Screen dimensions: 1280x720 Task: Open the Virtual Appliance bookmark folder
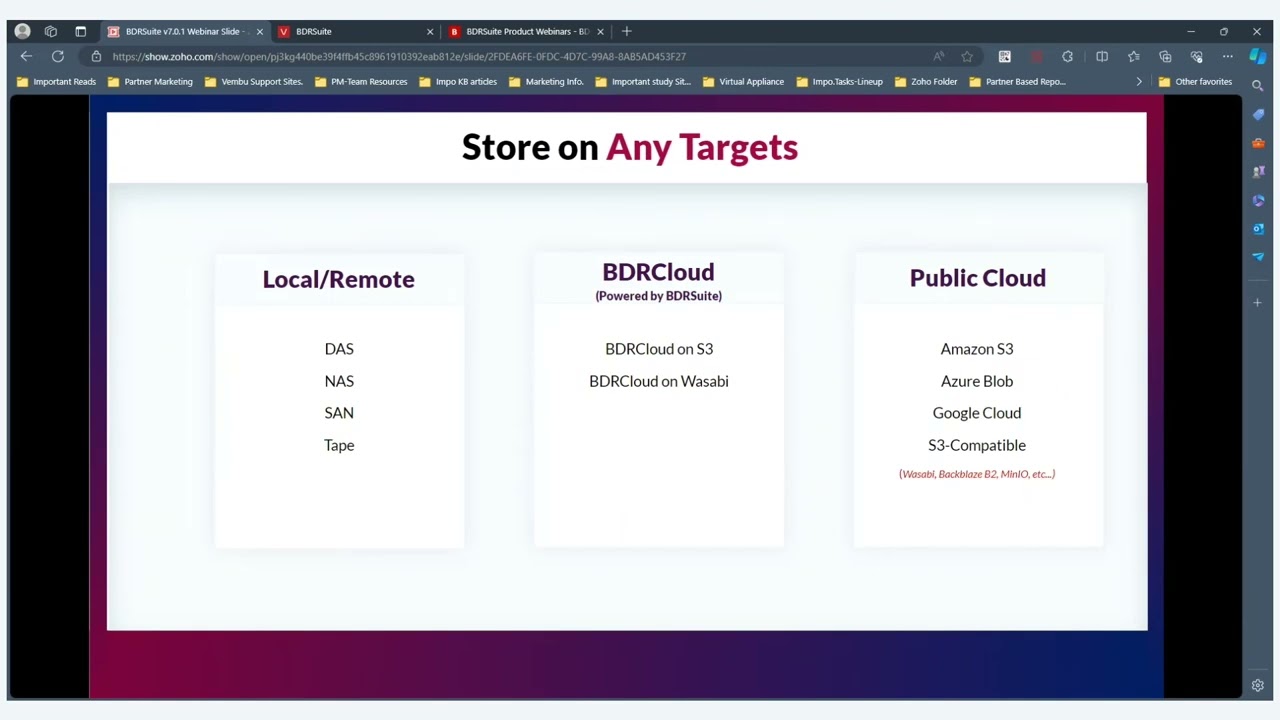coord(742,82)
